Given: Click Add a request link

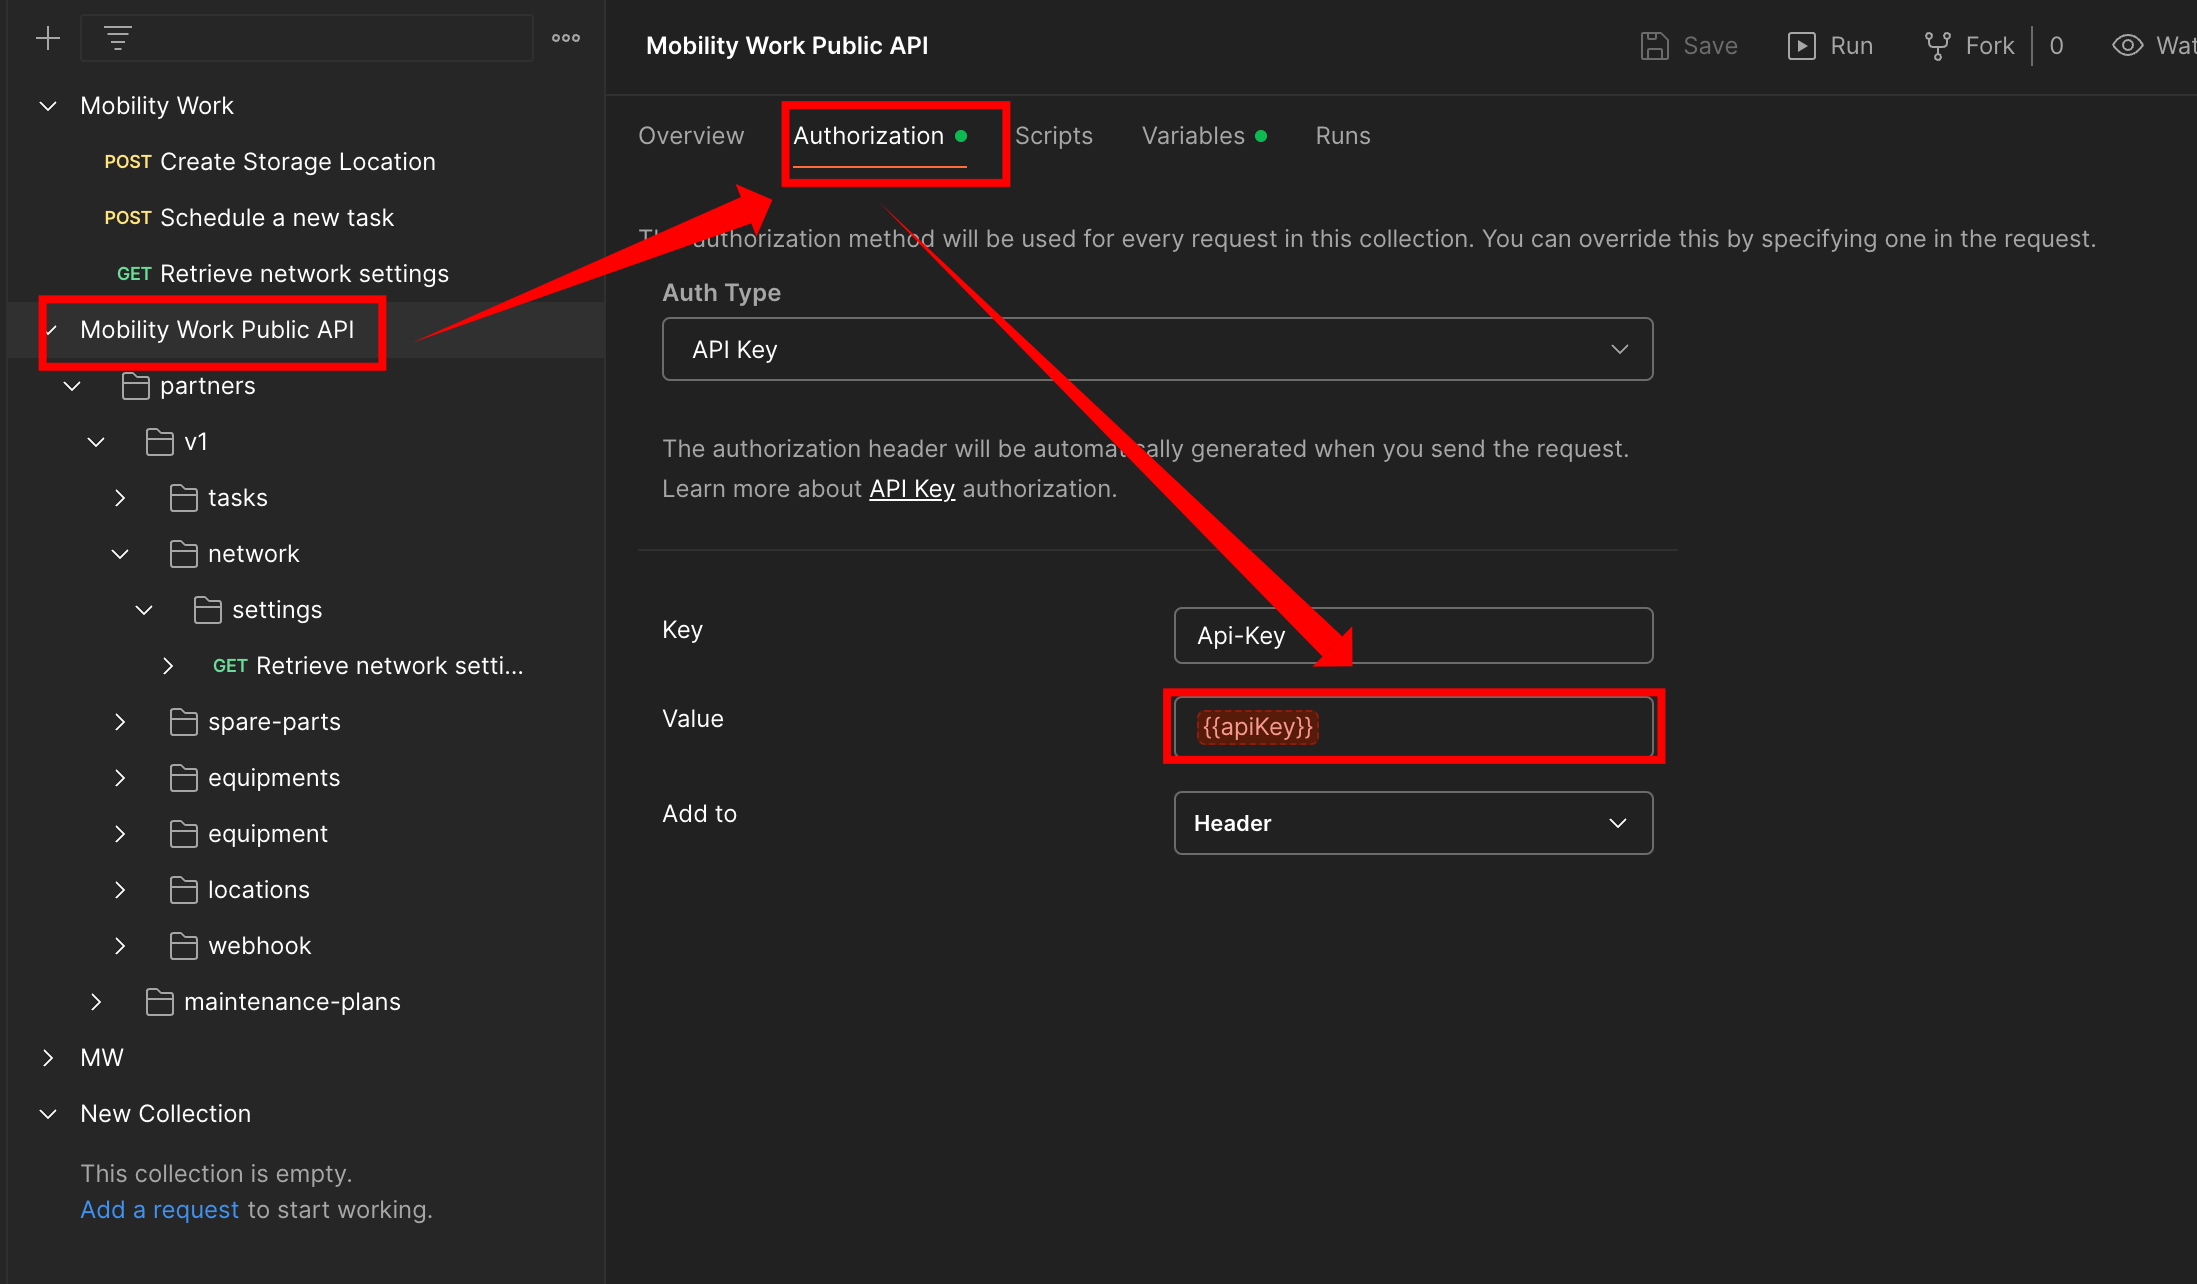Looking at the screenshot, I should (x=160, y=1210).
